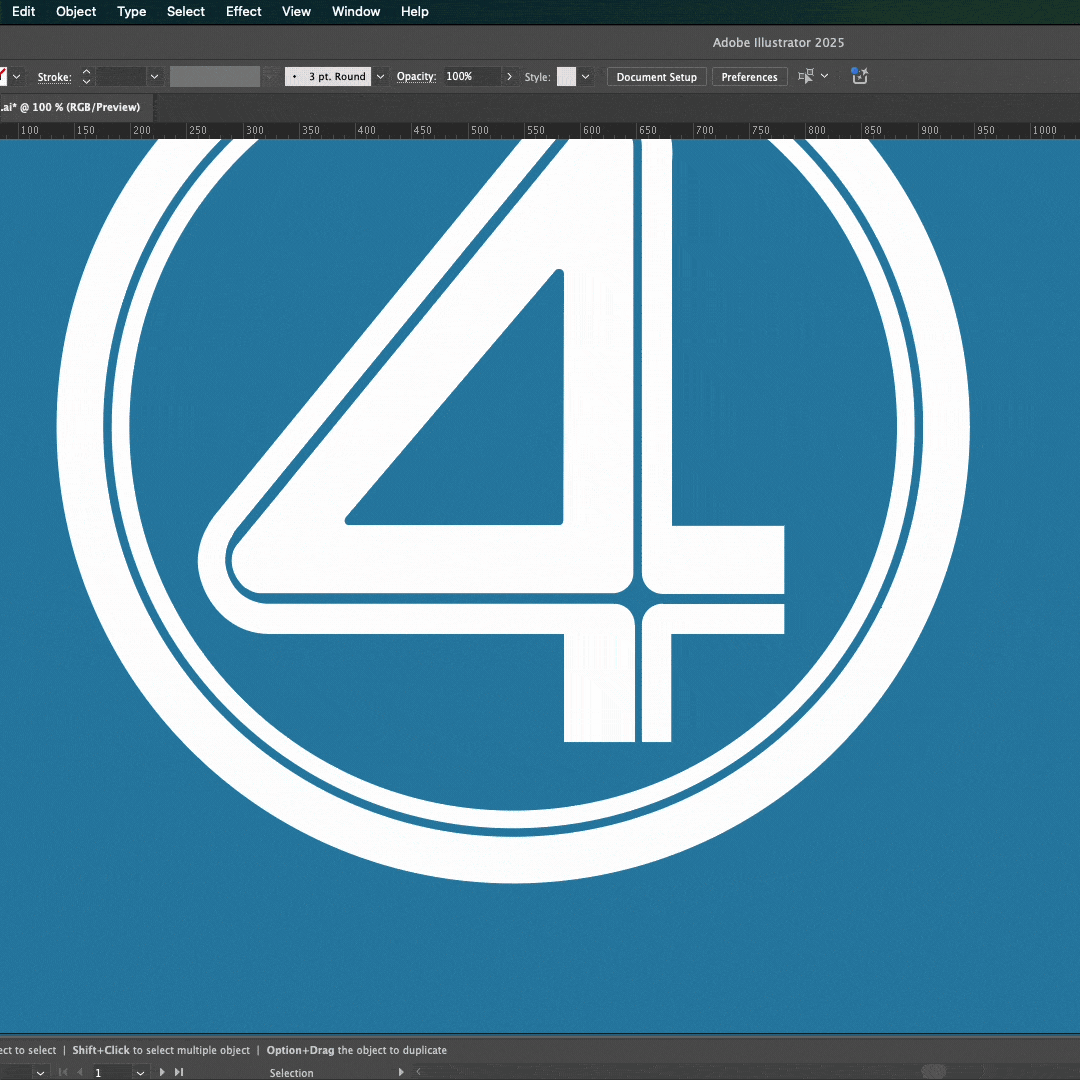
Task: Click the Shift+Click hint text
Action: pyautogui.click(x=161, y=1050)
